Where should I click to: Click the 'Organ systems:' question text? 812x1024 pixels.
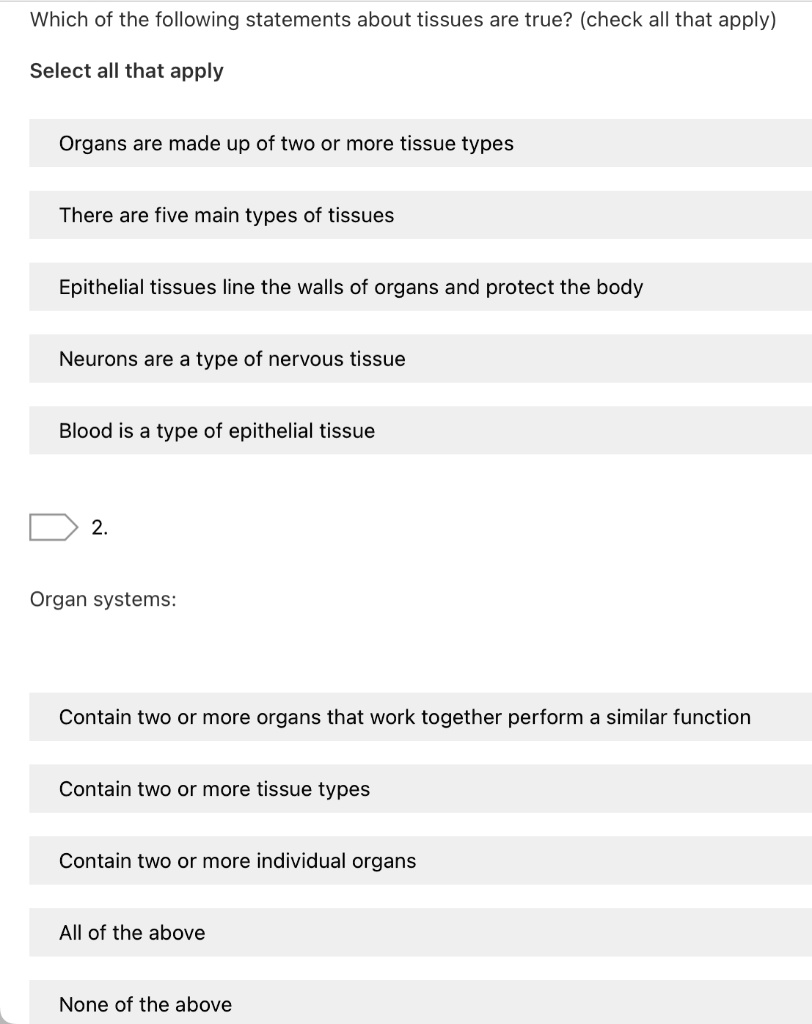(103, 599)
